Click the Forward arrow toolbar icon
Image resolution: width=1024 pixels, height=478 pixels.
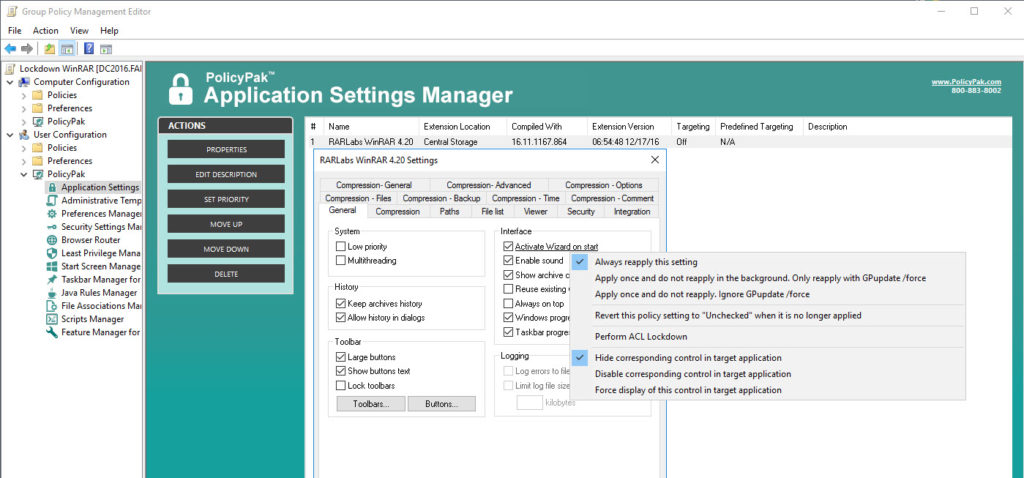tap(27, 49)
